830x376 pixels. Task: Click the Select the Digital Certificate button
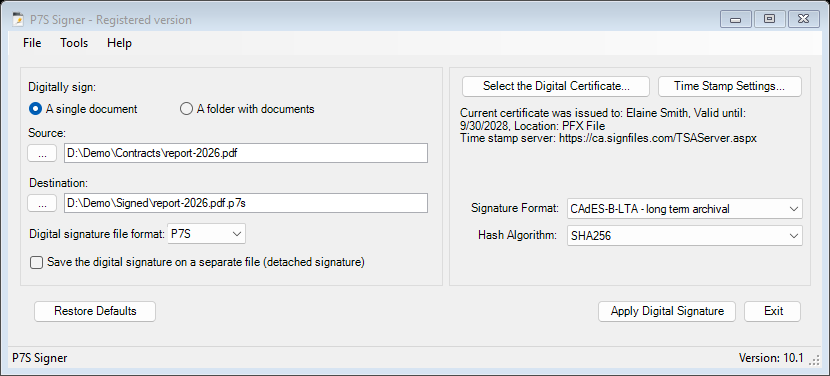556,86
